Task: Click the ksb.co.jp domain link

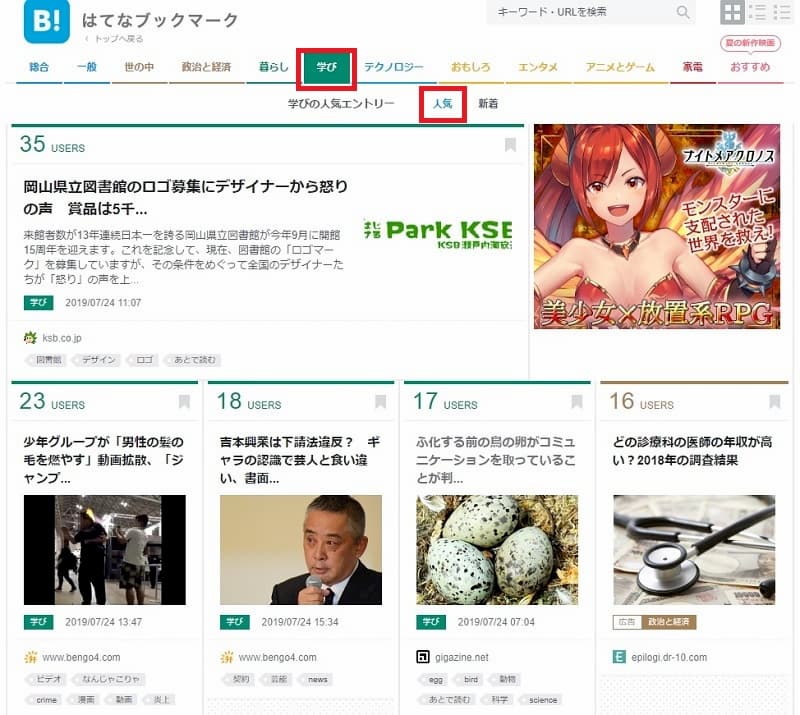Action: 62,338
